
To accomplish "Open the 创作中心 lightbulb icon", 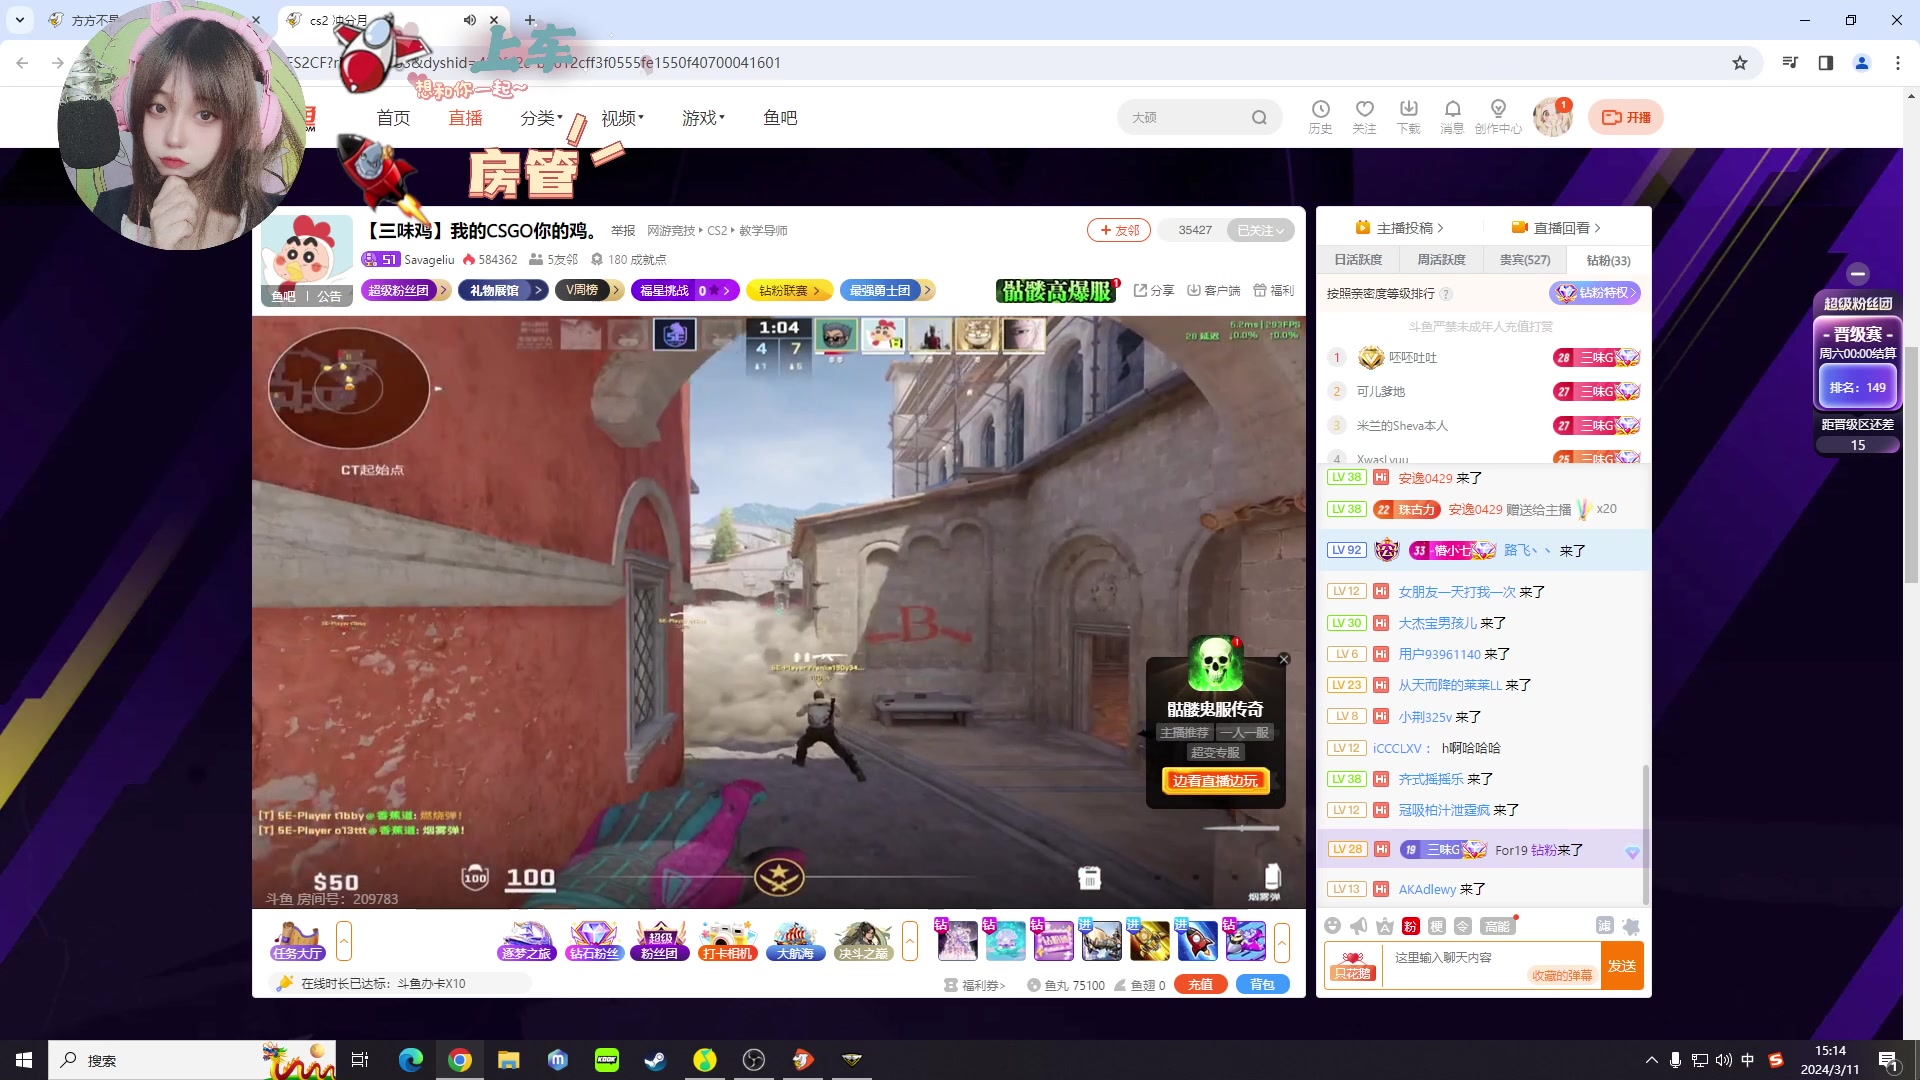I will click(x=1498, y=116).
